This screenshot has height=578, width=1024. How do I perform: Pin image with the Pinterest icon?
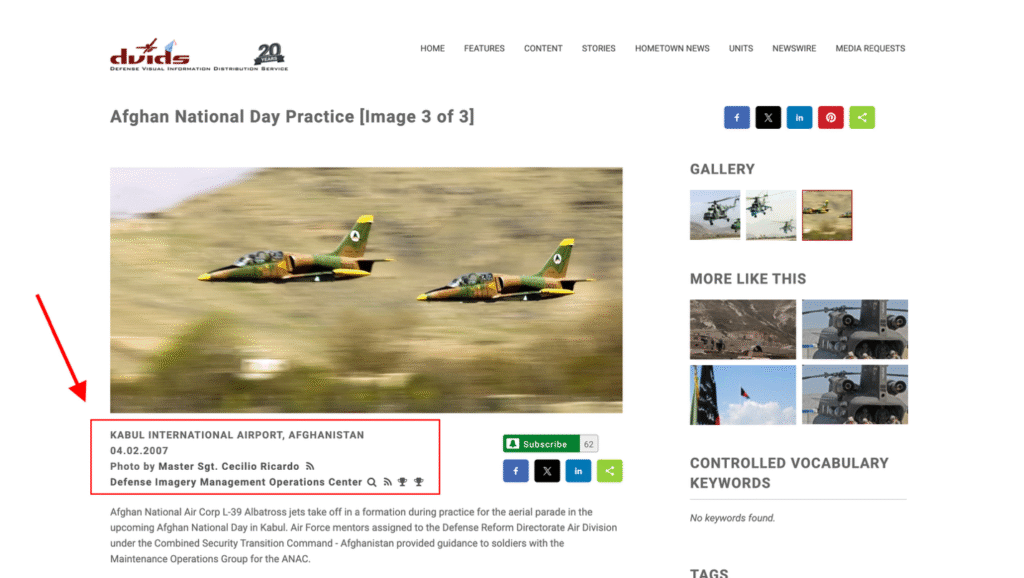pyautogui.click(x=831, y=118)
